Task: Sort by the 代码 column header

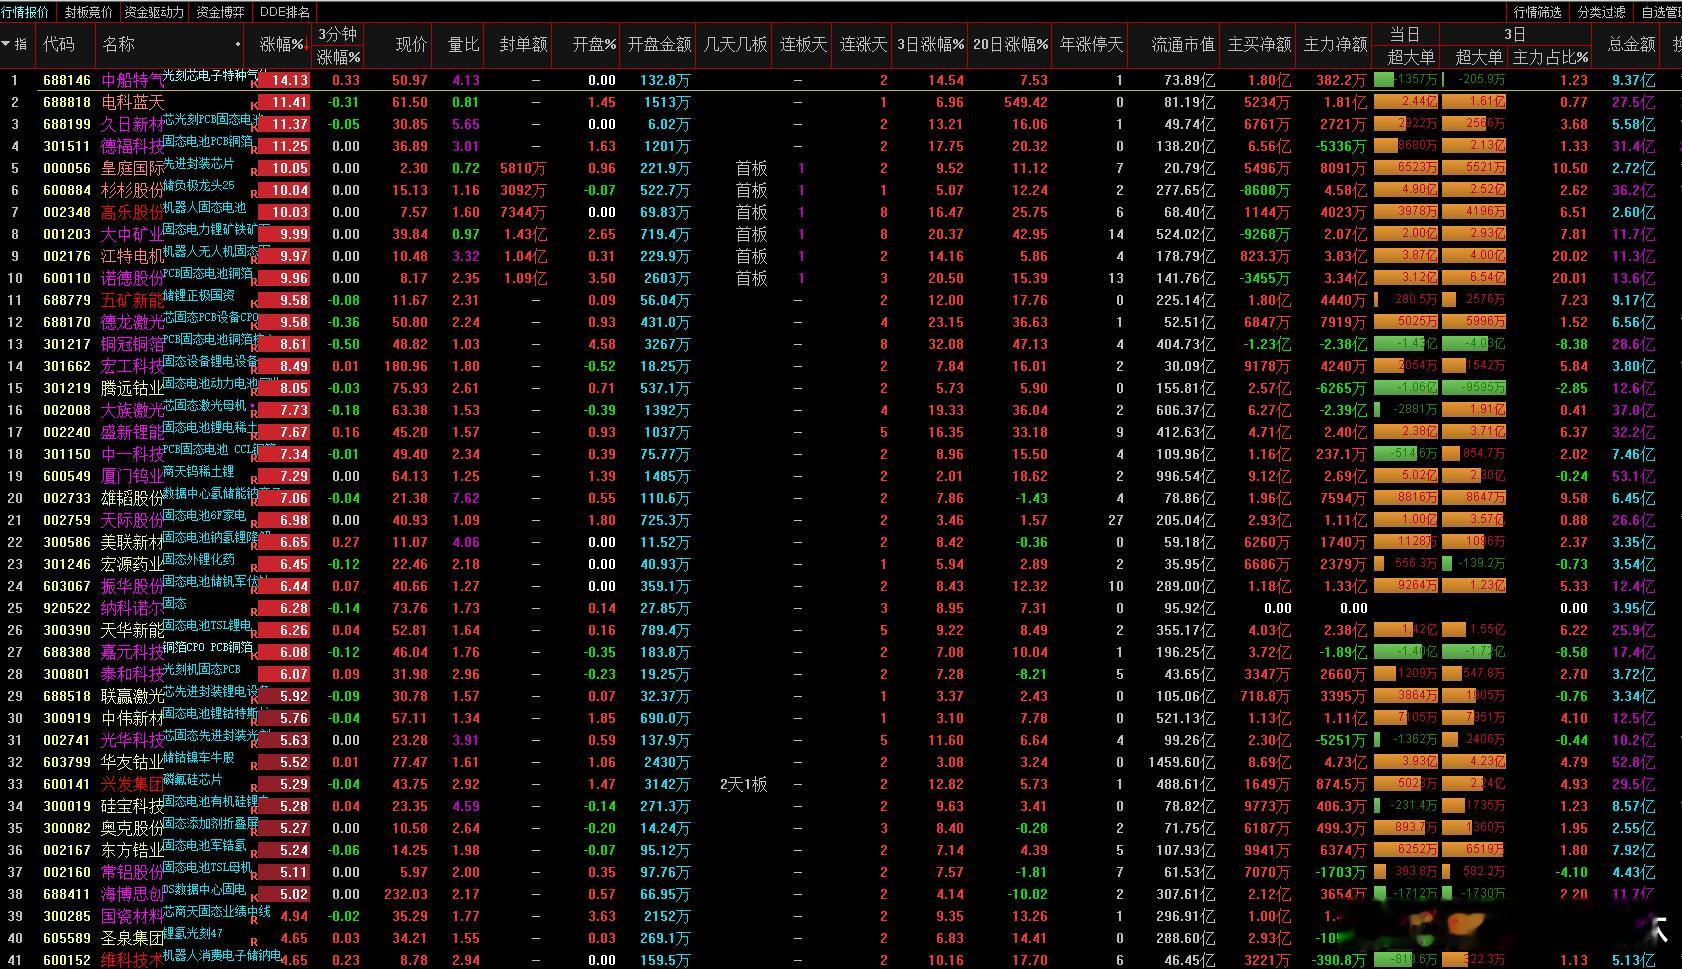Action: coord(59,45)
